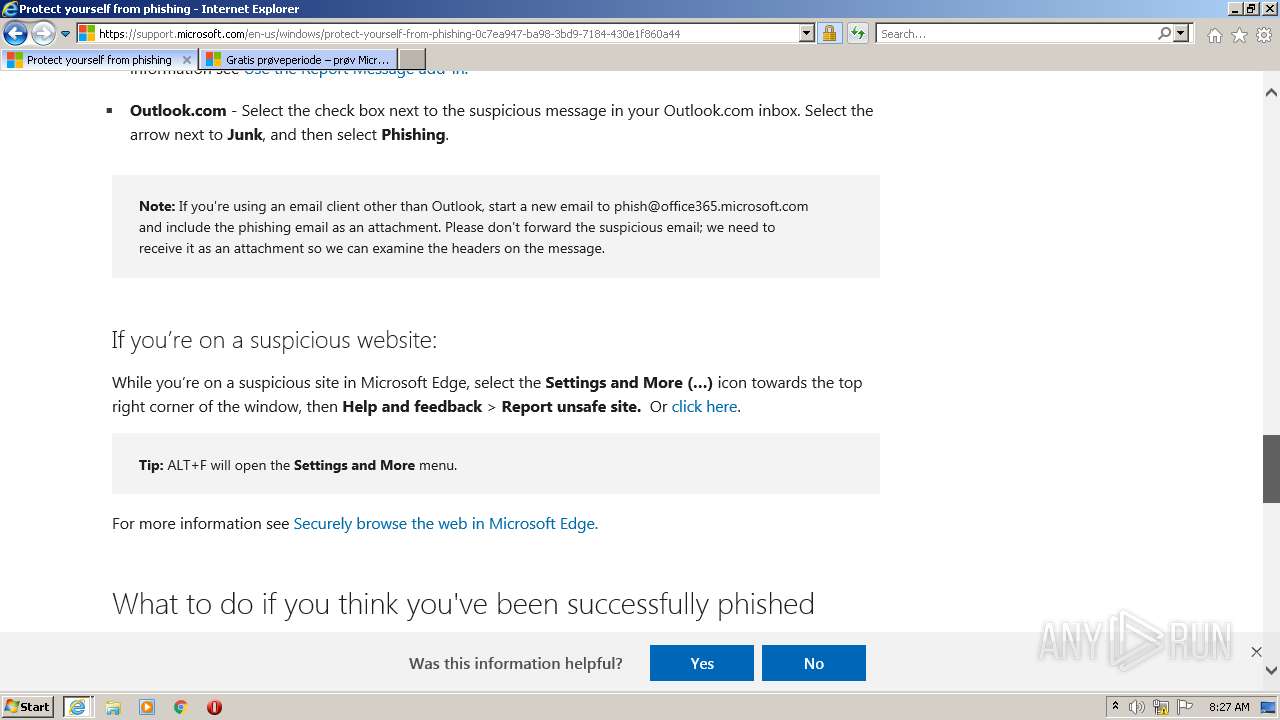Open the Windows Start menu
The image size is (1280, 720).
click(28, 707)
